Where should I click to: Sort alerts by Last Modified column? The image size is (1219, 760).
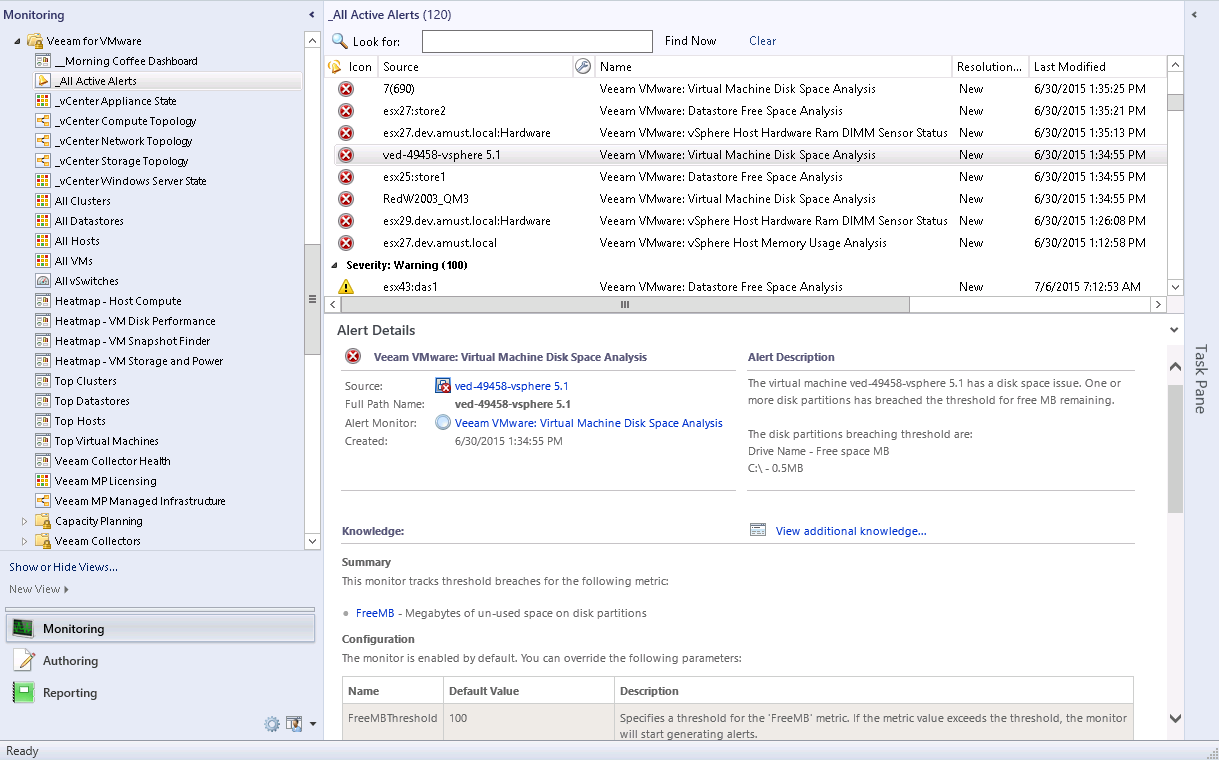click(1097, 67)
